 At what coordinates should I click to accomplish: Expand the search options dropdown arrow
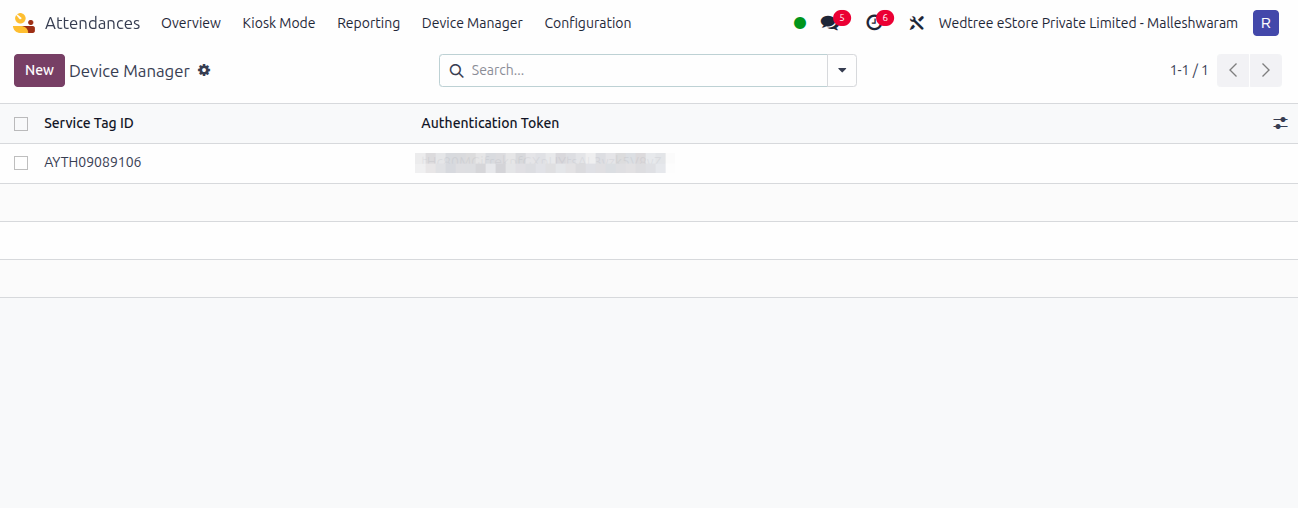click(x=842, y=70)
